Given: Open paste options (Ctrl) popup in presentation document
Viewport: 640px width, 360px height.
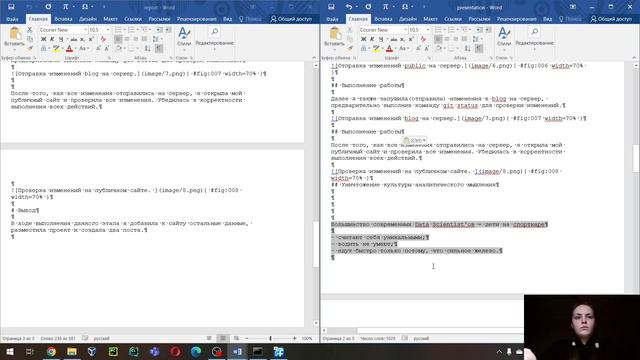Looking at the screenshot, I should coord(414,140).
